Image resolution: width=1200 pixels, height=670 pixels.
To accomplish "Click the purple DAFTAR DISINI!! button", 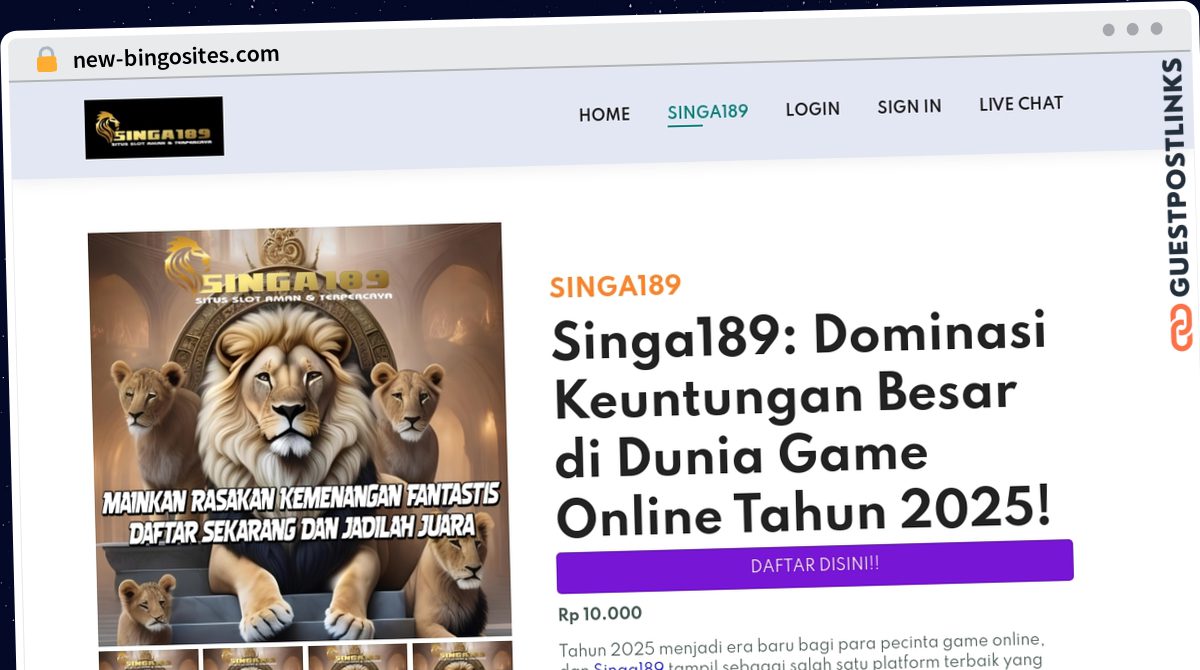I will click(815, 565).
